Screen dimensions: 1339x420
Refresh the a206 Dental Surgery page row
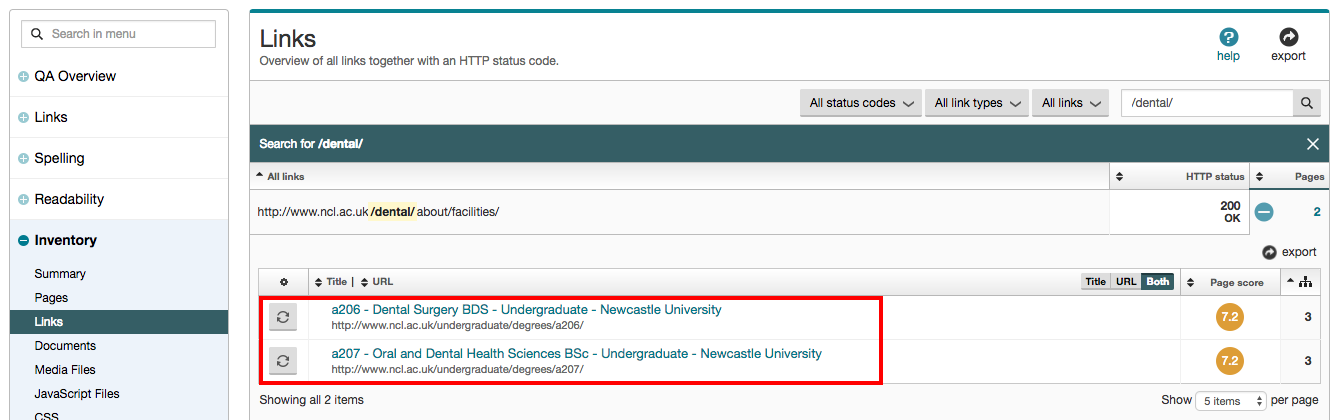point(283,317)
